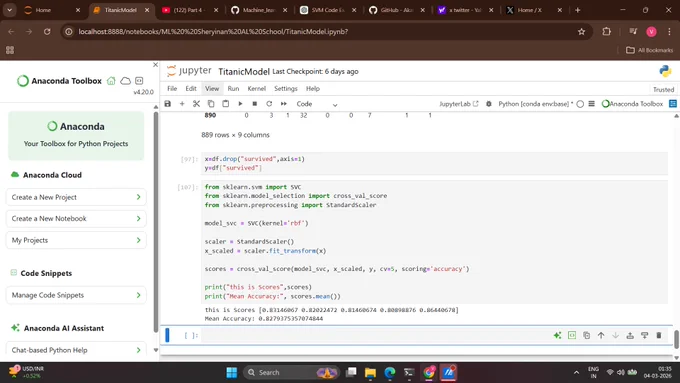Viewport: 680px width, 383px height.
Task: Insert a new cell with the plus icon
Action: tap(182, 104)
